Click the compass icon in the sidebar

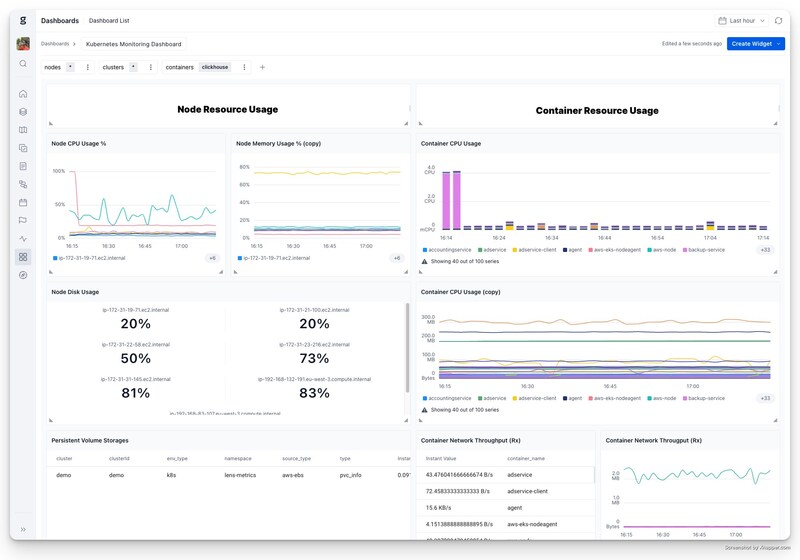23,275
